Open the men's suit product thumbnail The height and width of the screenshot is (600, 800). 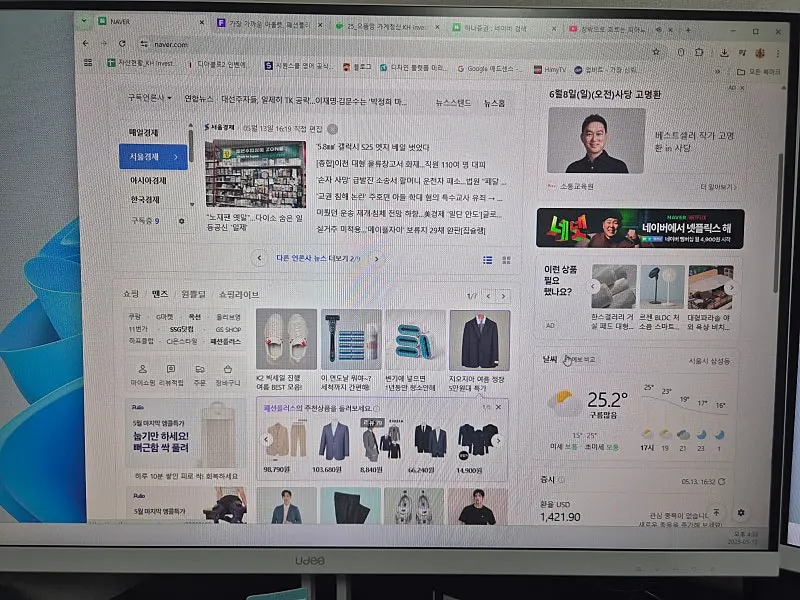click(x=479, y=340)
